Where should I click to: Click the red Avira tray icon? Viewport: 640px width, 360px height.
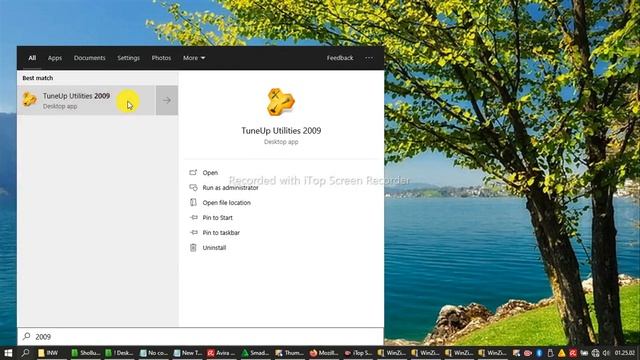point(573,353)
